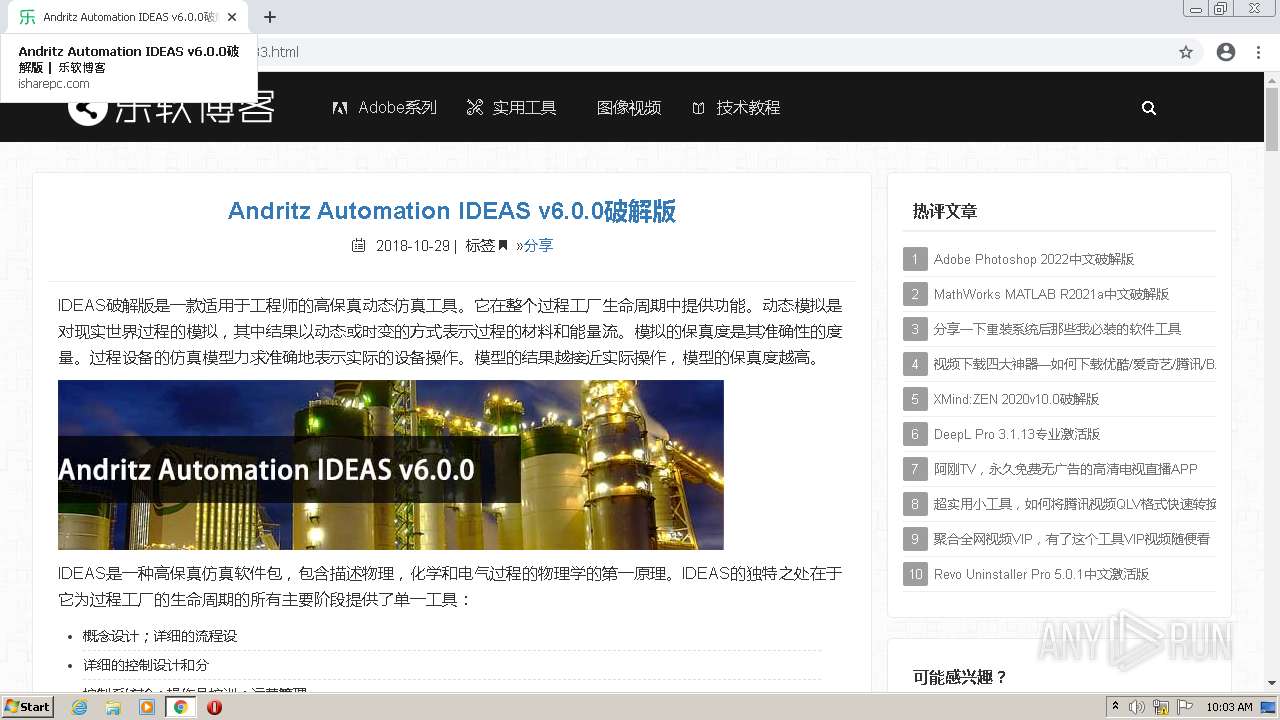Close the Andritz Automation IDEAS tab
This screenshot has height=720, width=1280.
232,17
